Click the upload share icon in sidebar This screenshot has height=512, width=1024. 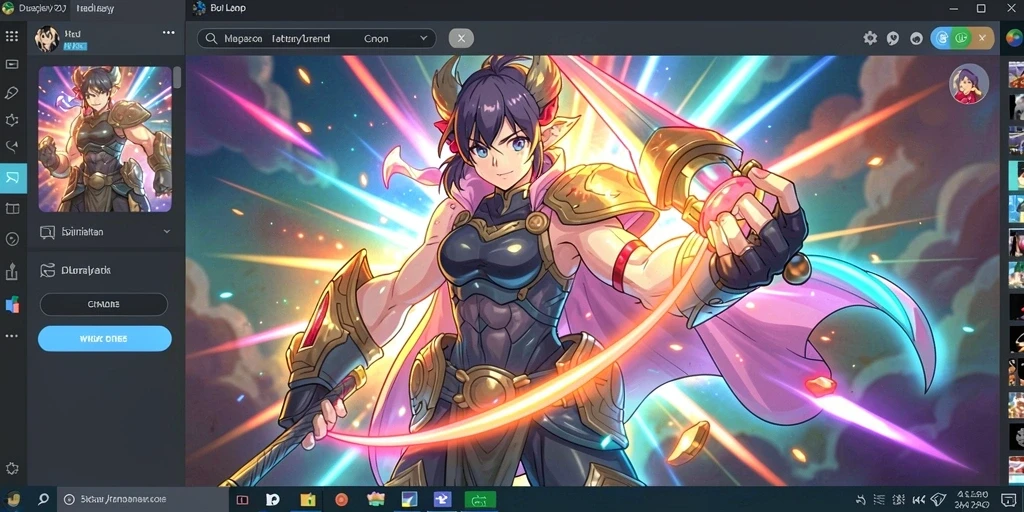tap(11, 271)
